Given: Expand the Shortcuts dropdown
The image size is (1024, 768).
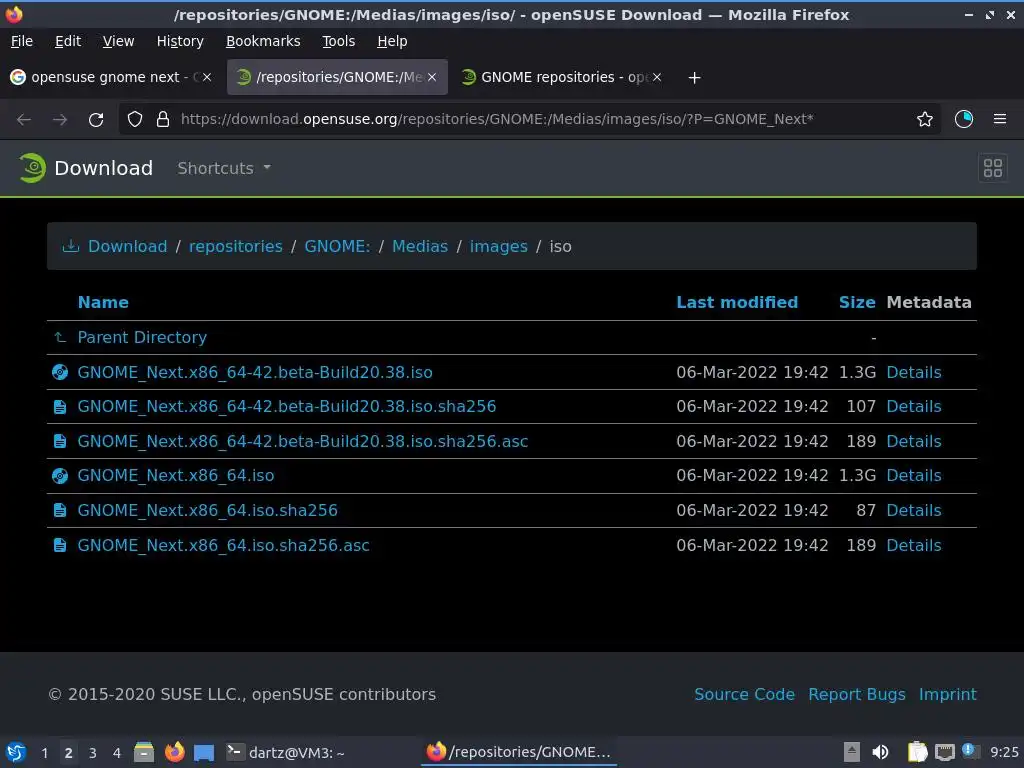Looking at the screenshot, I should [224, 168].
